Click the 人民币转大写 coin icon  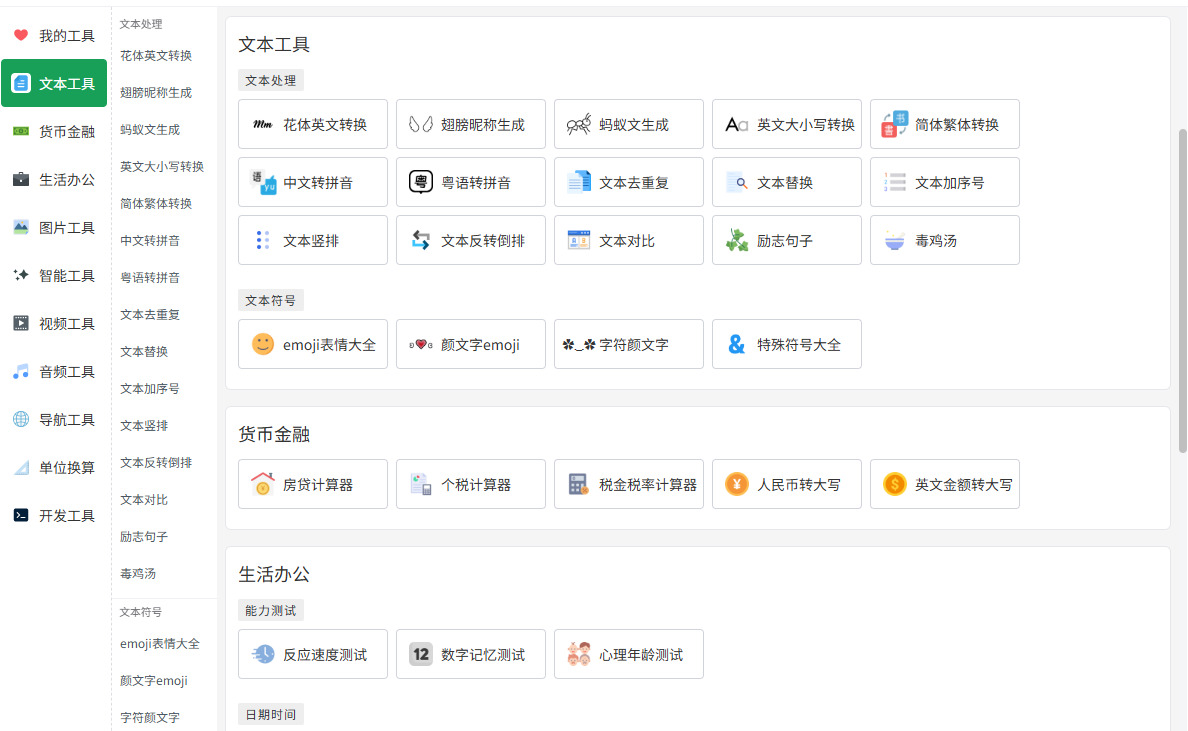(737, 485)
